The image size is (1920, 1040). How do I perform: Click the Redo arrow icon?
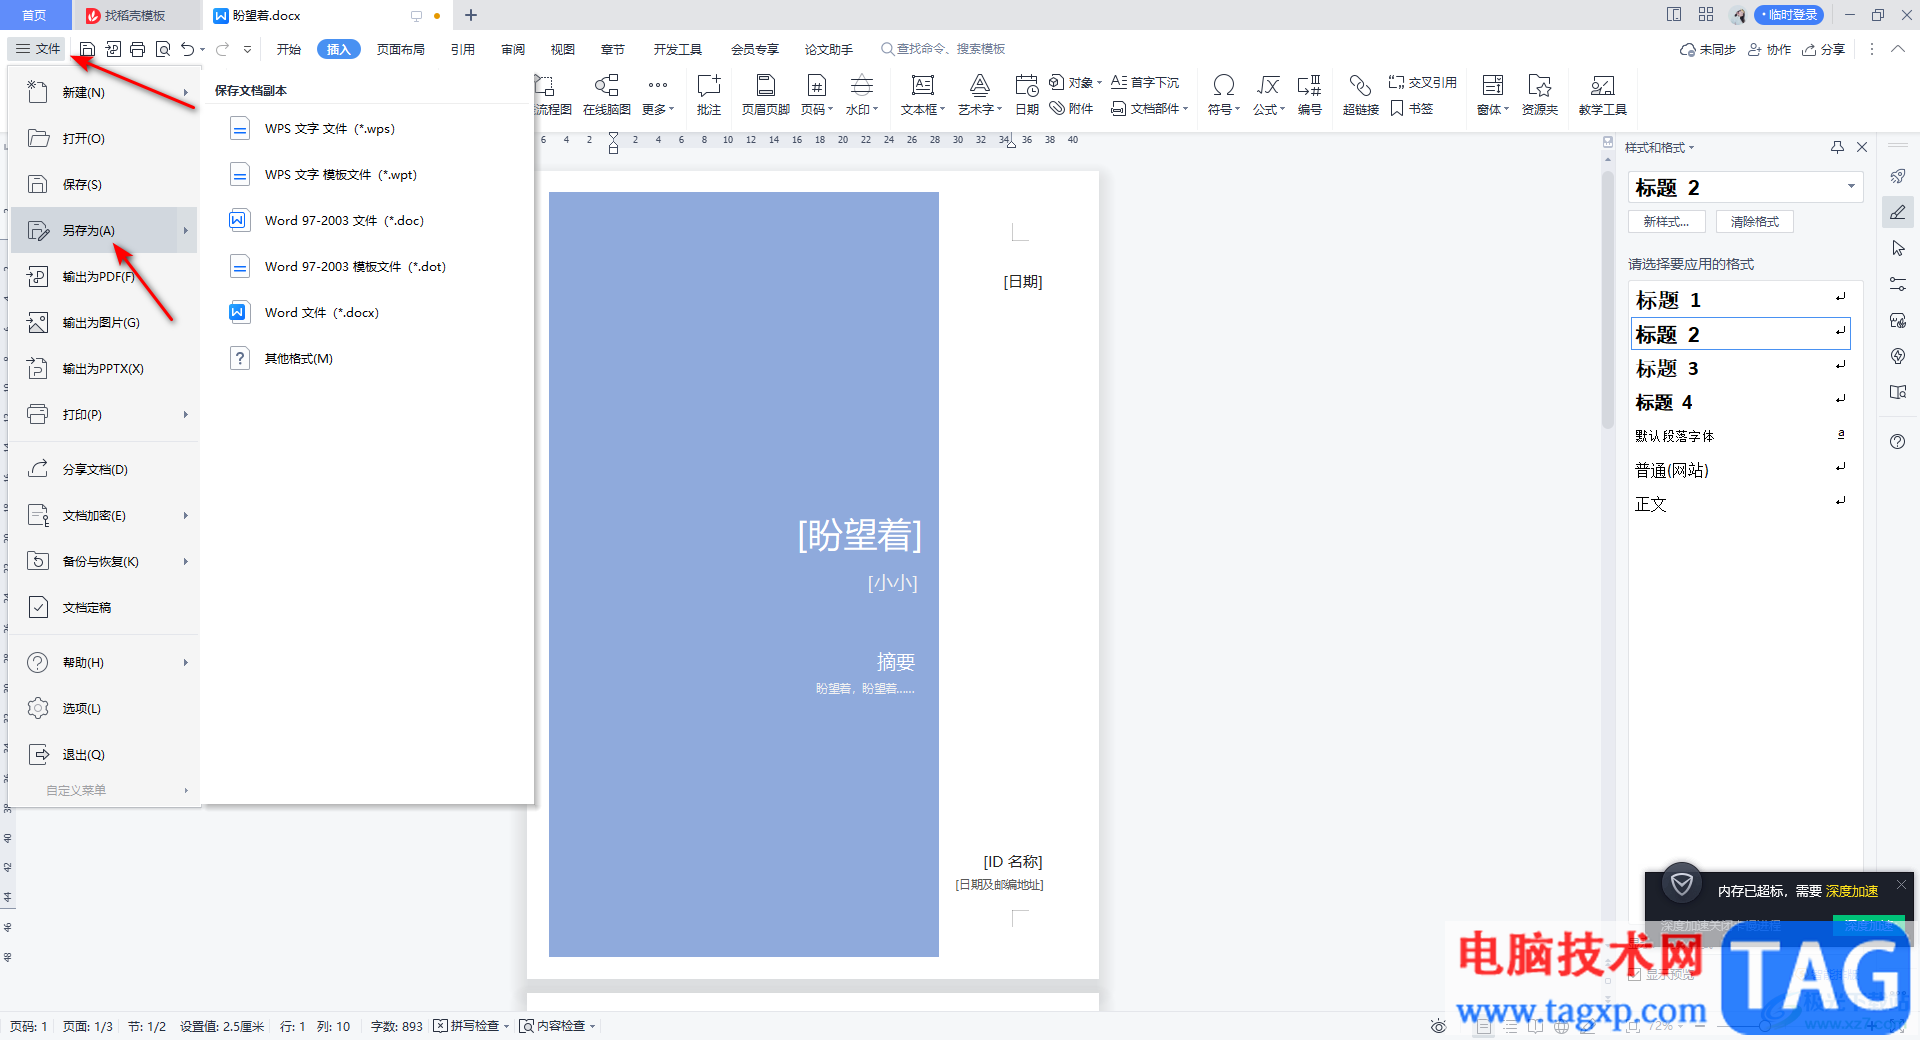222,49
